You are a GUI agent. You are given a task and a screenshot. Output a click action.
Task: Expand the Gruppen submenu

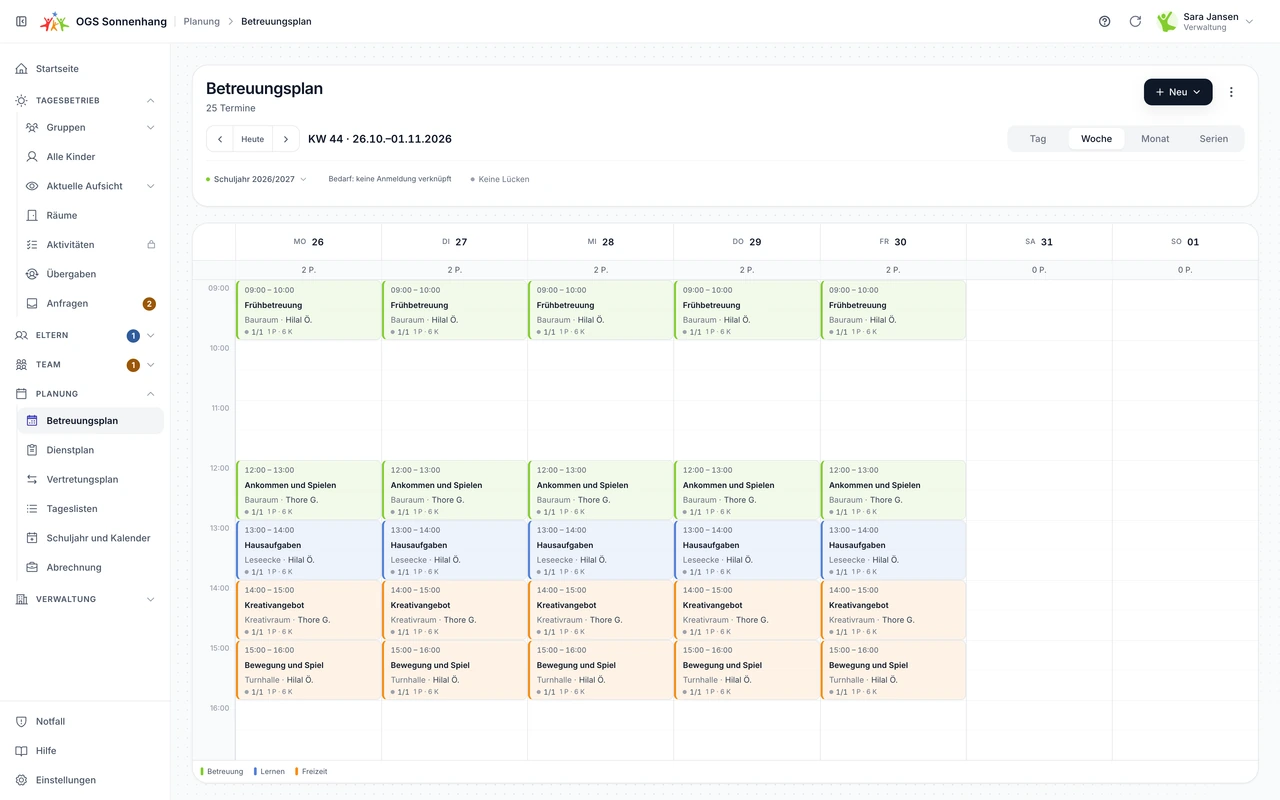click(151, 127)
